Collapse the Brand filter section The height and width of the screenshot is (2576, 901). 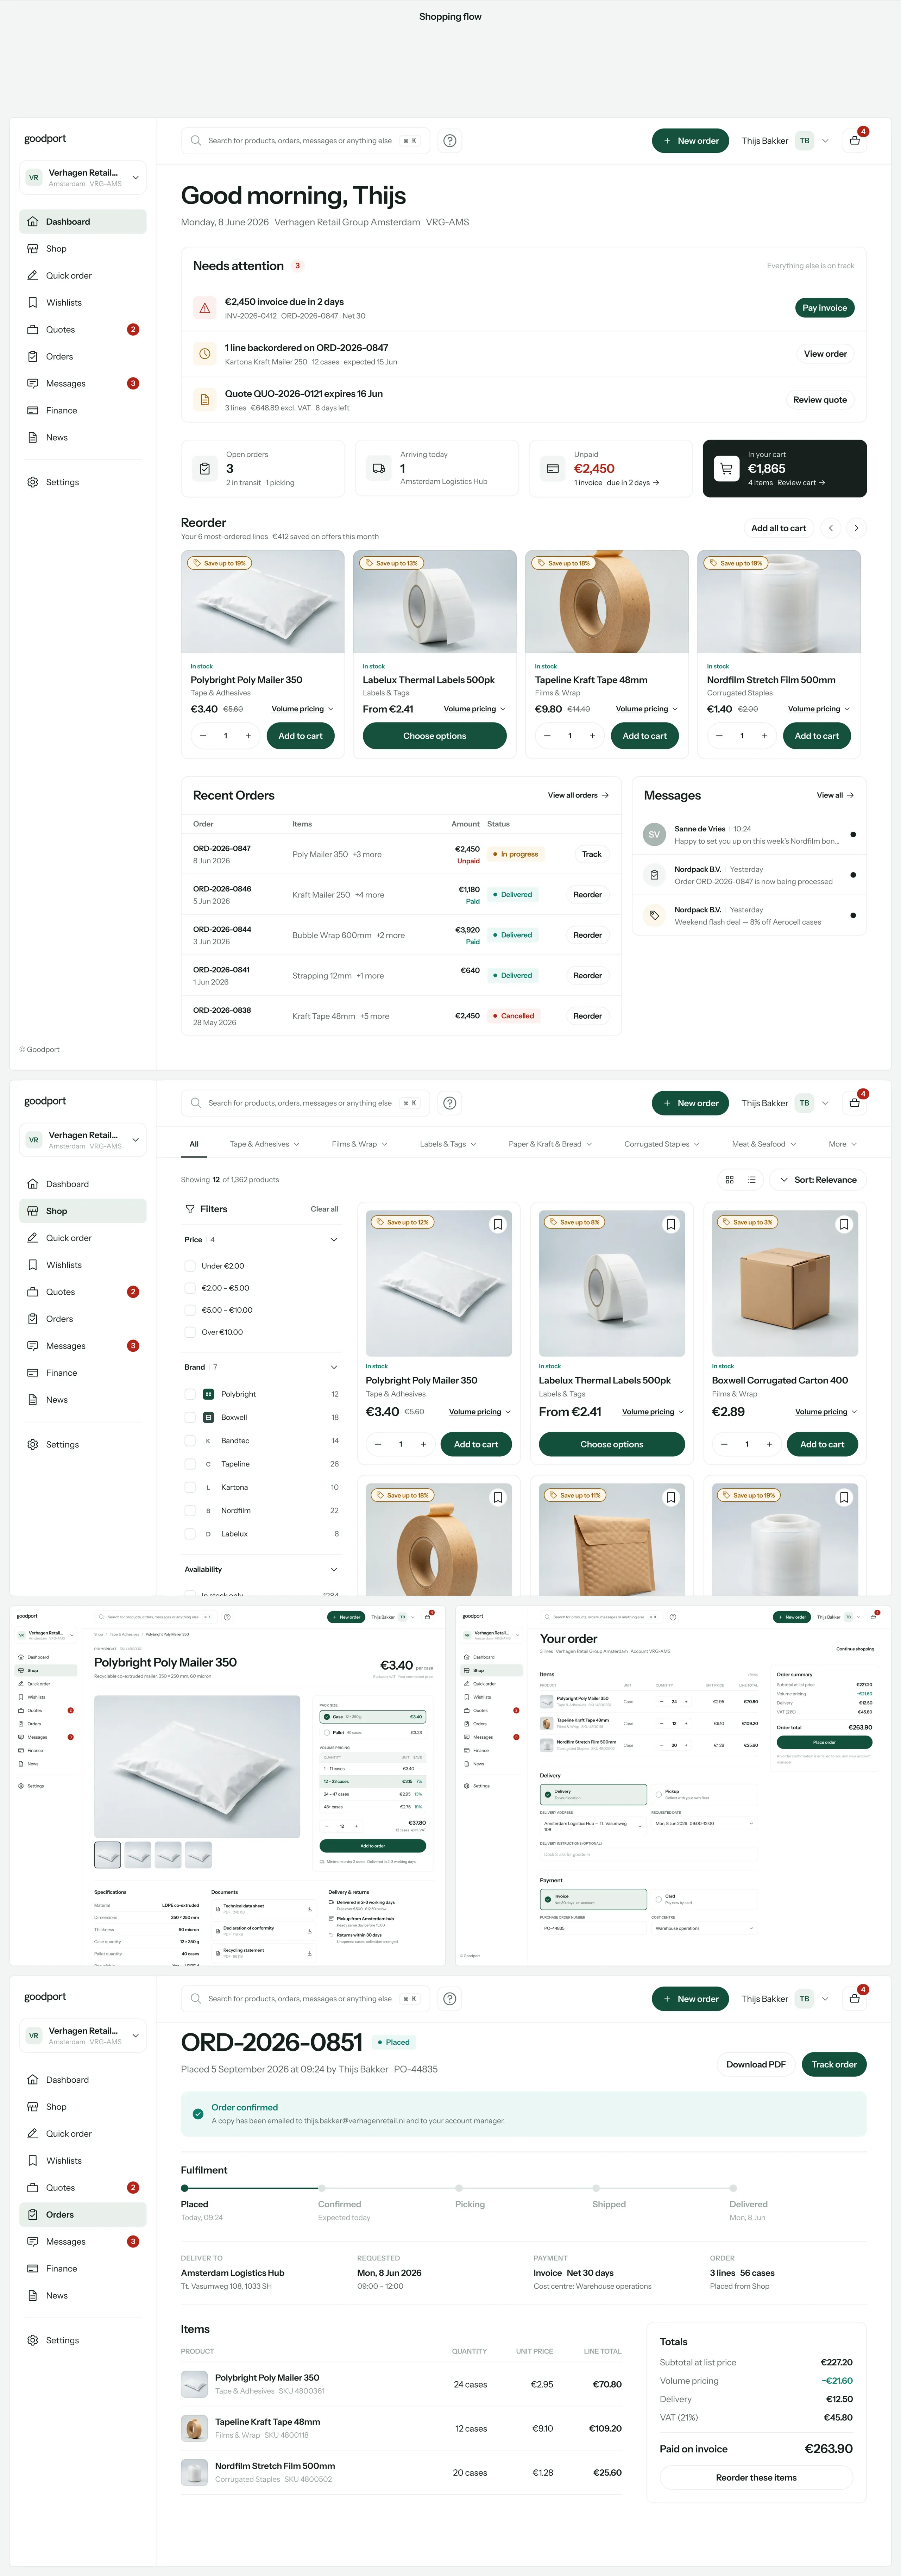click(x=334, y=1367)
